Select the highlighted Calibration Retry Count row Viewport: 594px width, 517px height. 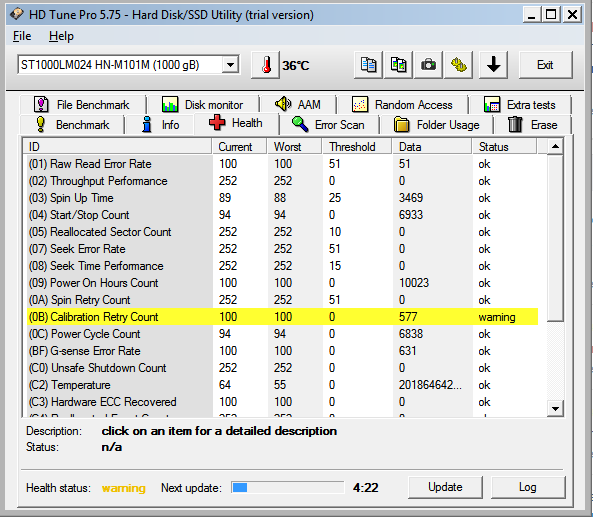click(283, 317)
